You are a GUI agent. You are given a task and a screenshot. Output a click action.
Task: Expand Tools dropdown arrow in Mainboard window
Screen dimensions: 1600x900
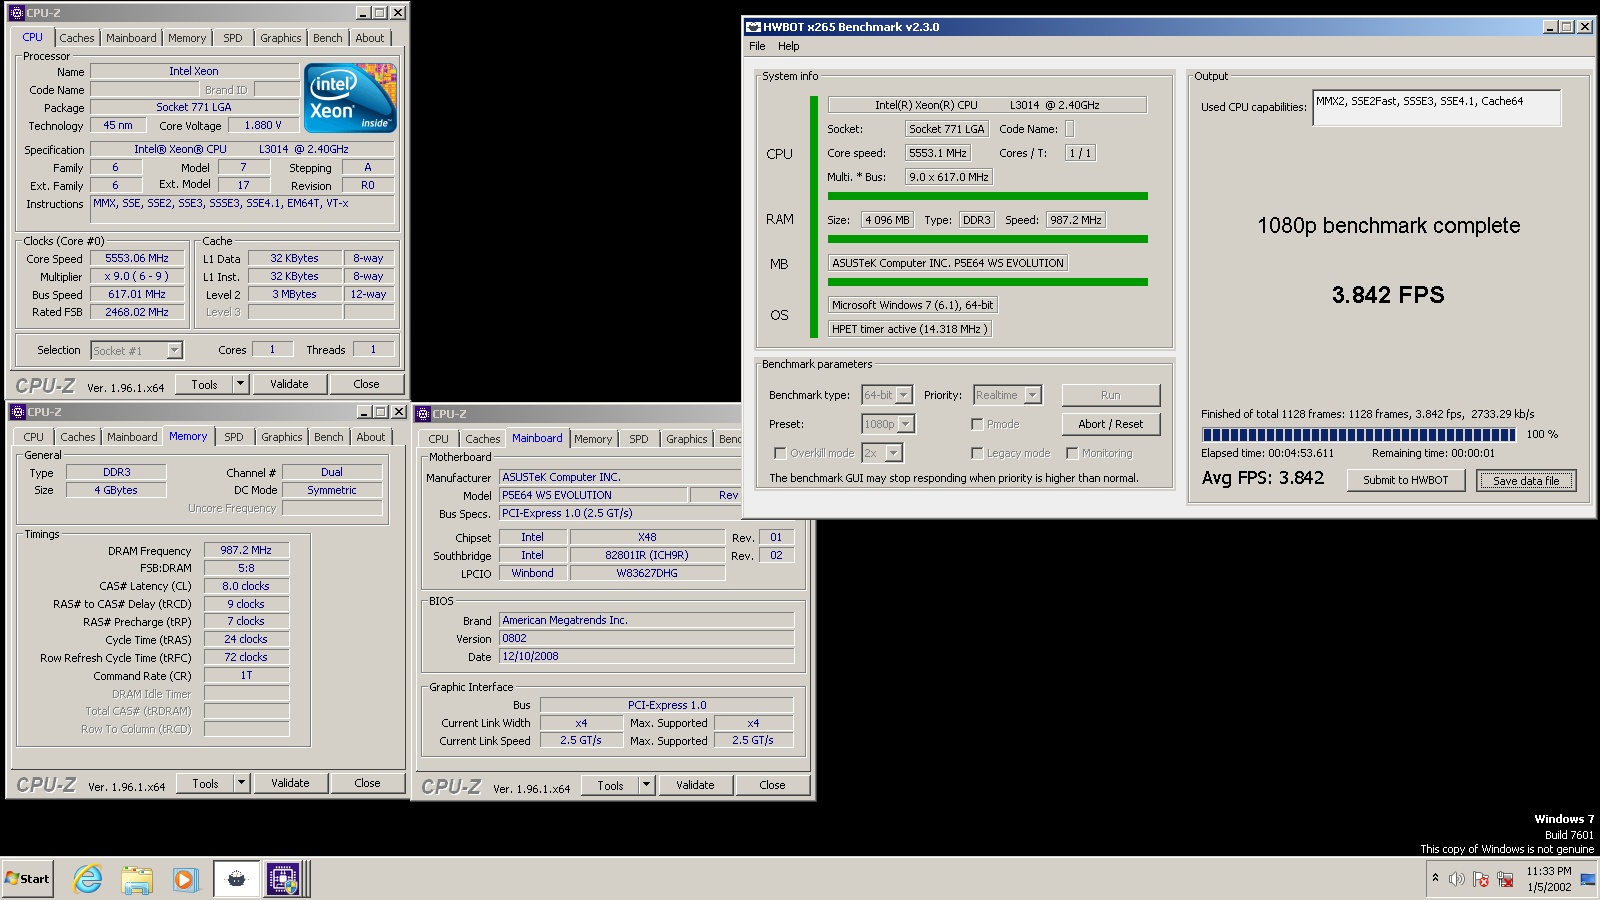[646, 785]
